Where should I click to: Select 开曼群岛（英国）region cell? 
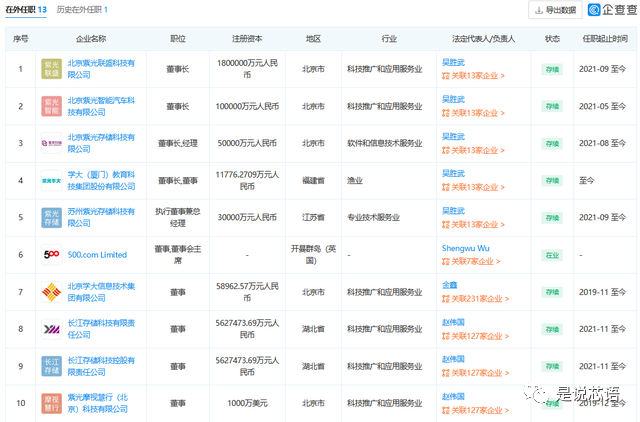tap(313, 255)
